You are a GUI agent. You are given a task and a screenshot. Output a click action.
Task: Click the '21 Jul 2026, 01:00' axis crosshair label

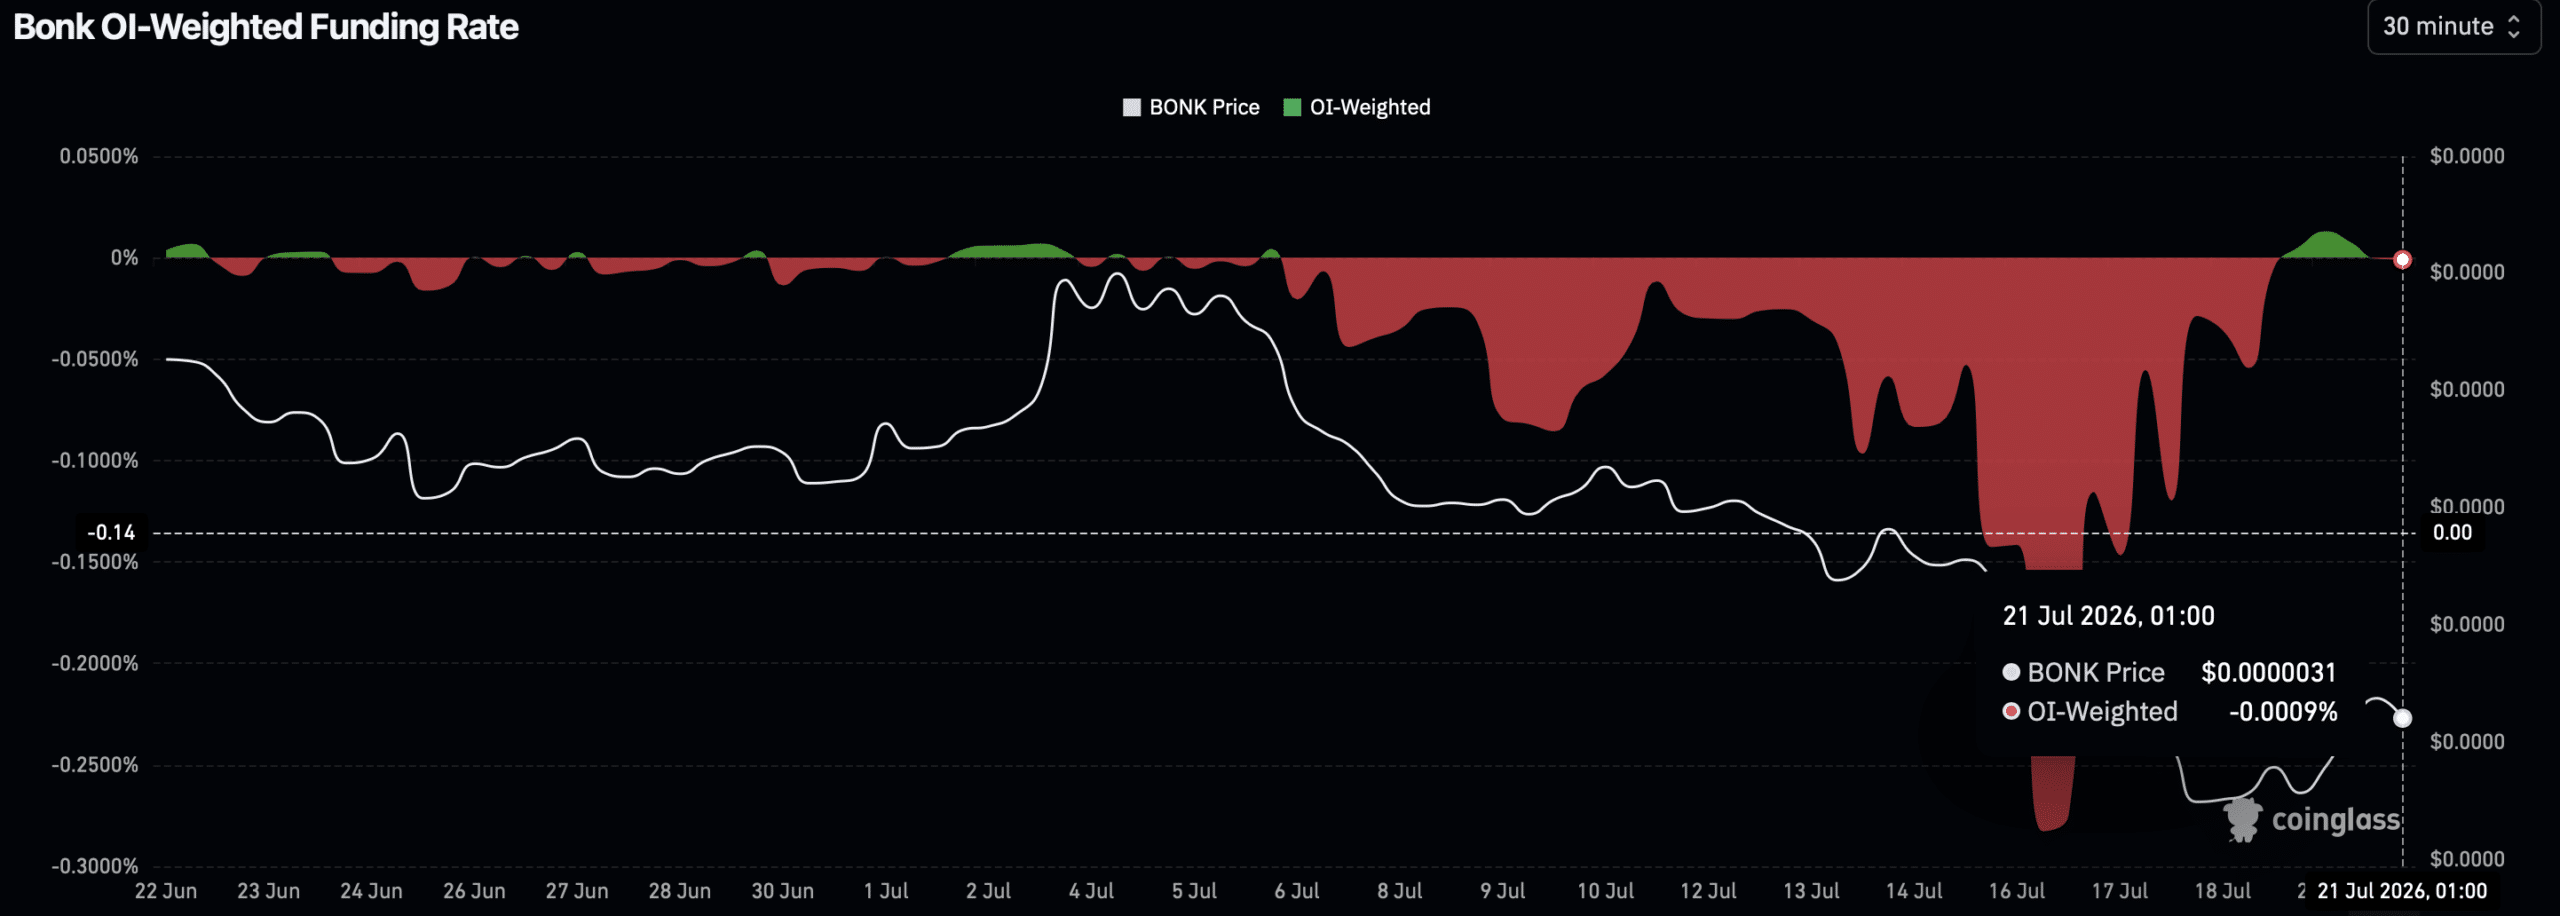pos(2402,890)
